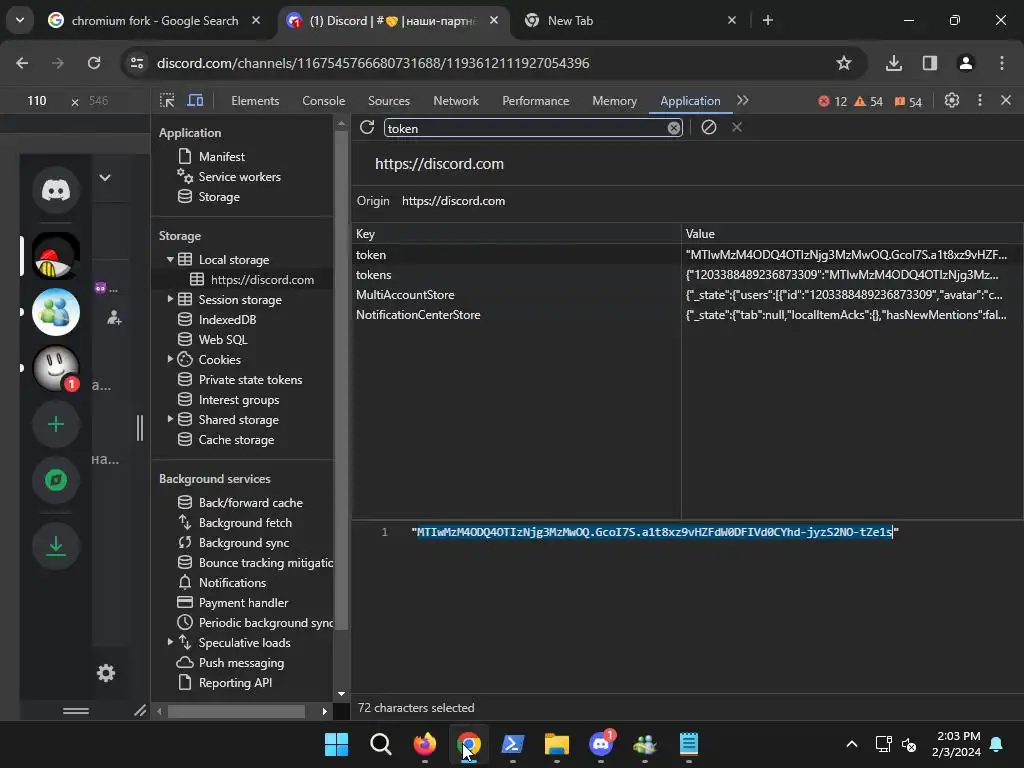Open the Discord home button
Image resolution: width=1024 pixels, height=768 pixels.
[x=56, y=190]
